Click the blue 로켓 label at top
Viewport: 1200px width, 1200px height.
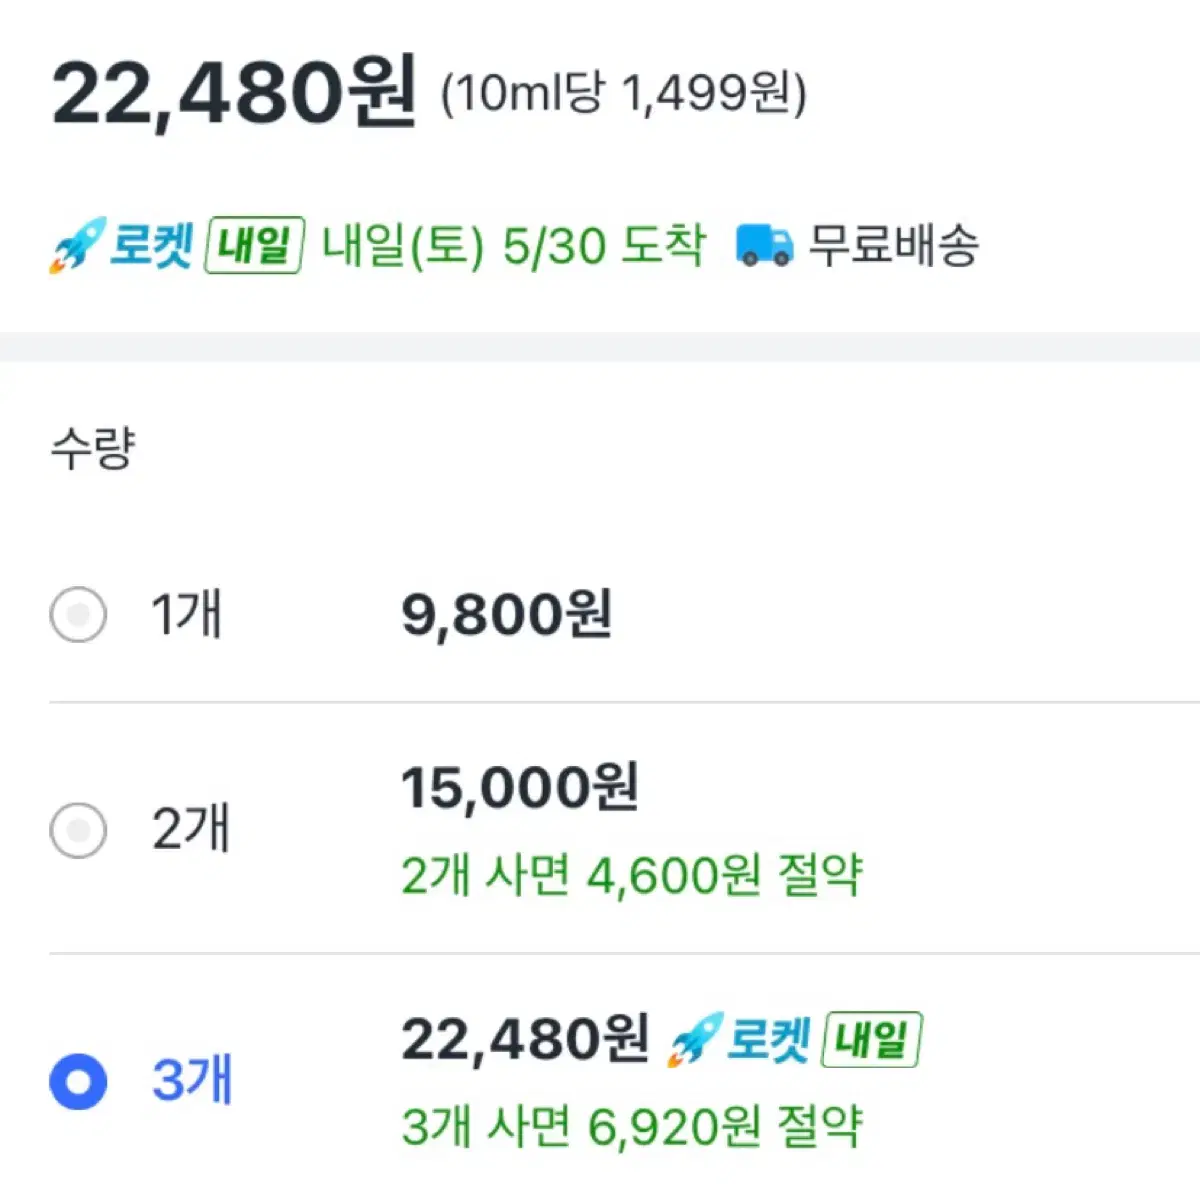(x=151, y=245)
